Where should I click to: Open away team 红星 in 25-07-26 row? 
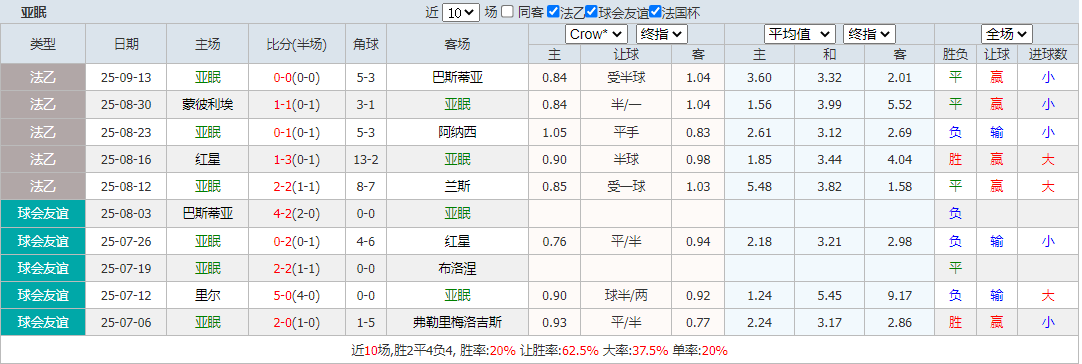click(458, 241)
